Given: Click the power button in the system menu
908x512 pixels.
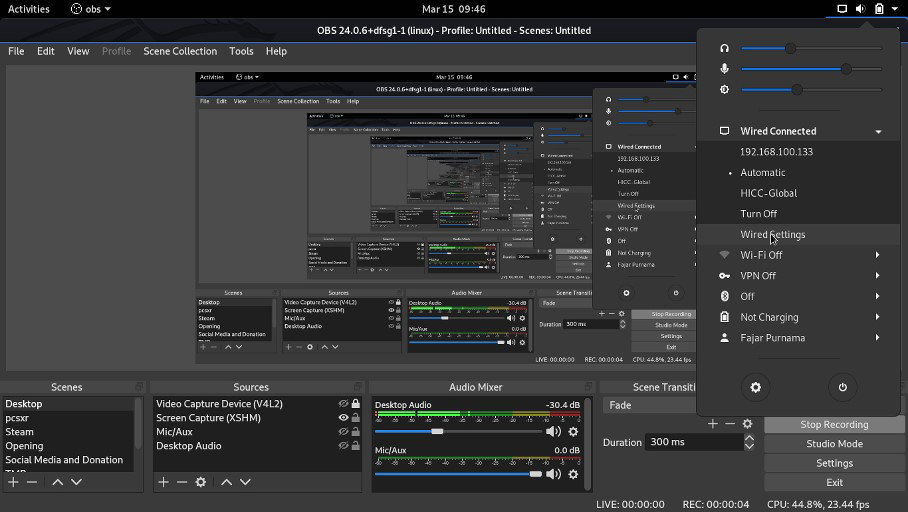Looking at the screenshot, I should pos(843,387).
